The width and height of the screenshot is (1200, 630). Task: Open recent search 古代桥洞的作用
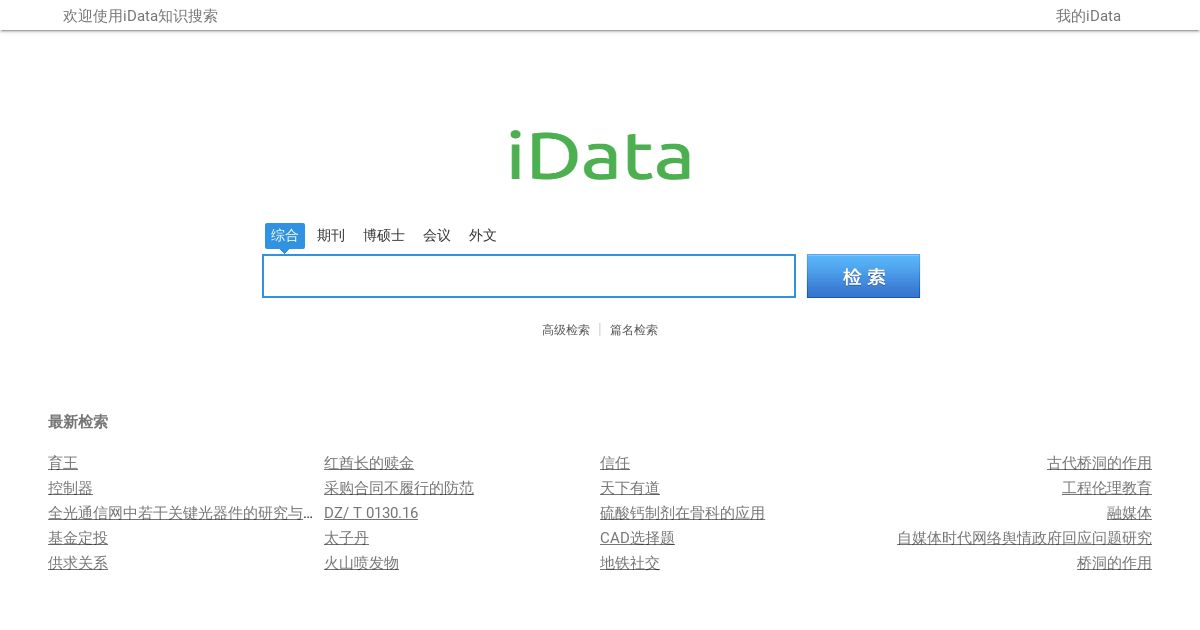point(1099,463)
